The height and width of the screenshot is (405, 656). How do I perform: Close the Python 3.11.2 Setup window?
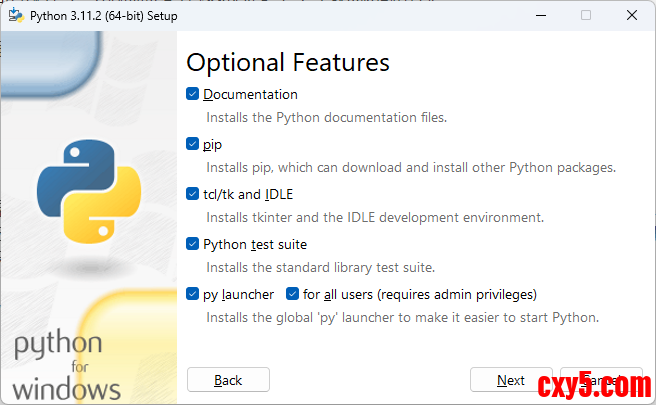(x=632, y=15)
